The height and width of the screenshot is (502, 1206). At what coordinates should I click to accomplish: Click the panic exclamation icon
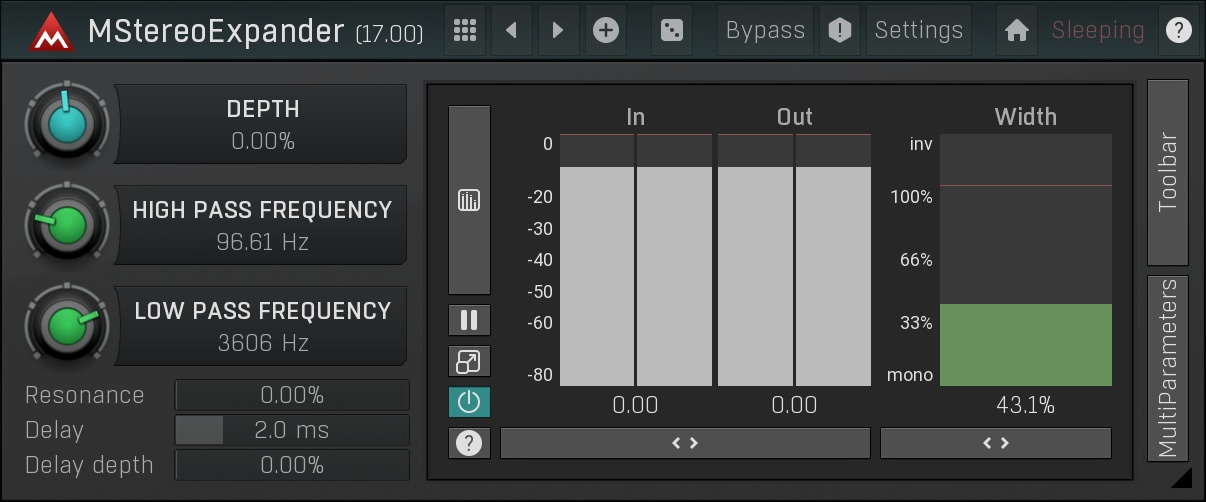pos(840,30)
